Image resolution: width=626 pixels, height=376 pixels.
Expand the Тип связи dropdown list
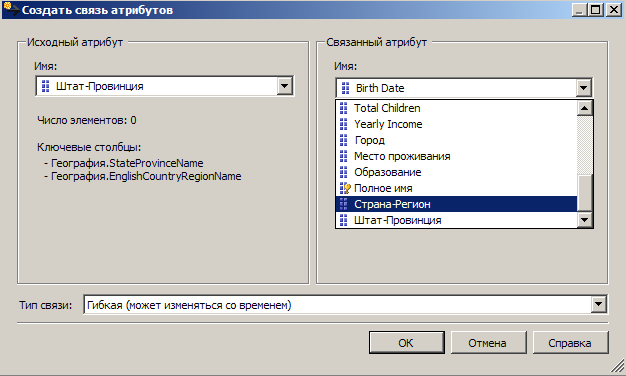click(x=598, y=305)
